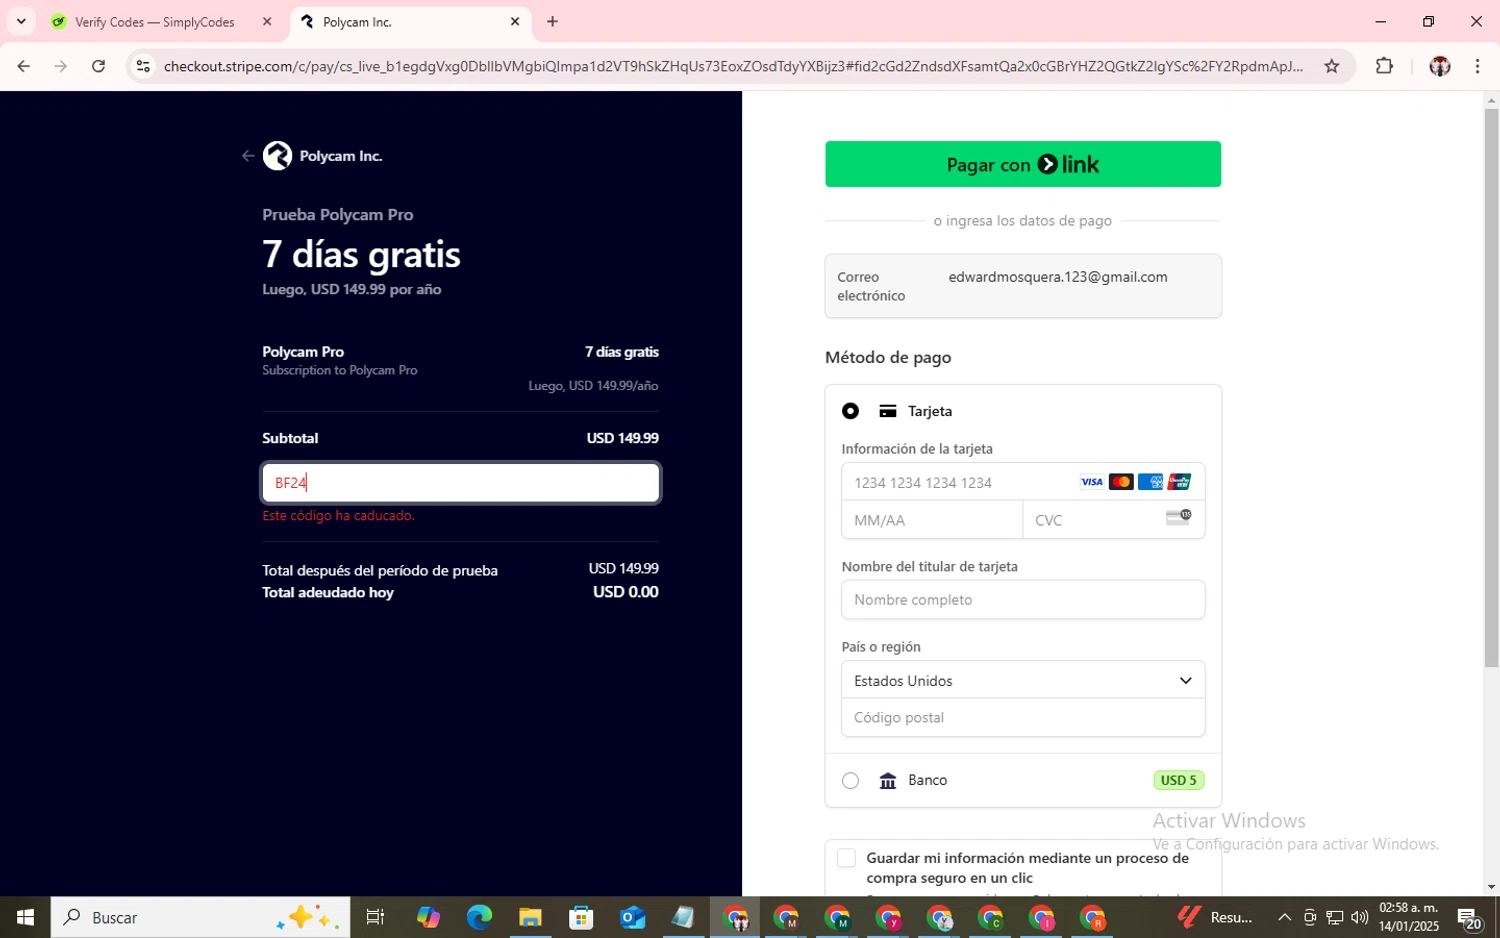The image size is (1500, 938).
Task: Click the CVC help card icon
Action: coord(1179,517)
